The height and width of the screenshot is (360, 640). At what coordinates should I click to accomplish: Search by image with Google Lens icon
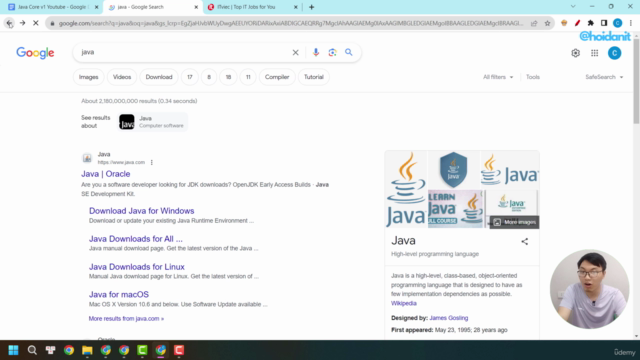(332, 52)
